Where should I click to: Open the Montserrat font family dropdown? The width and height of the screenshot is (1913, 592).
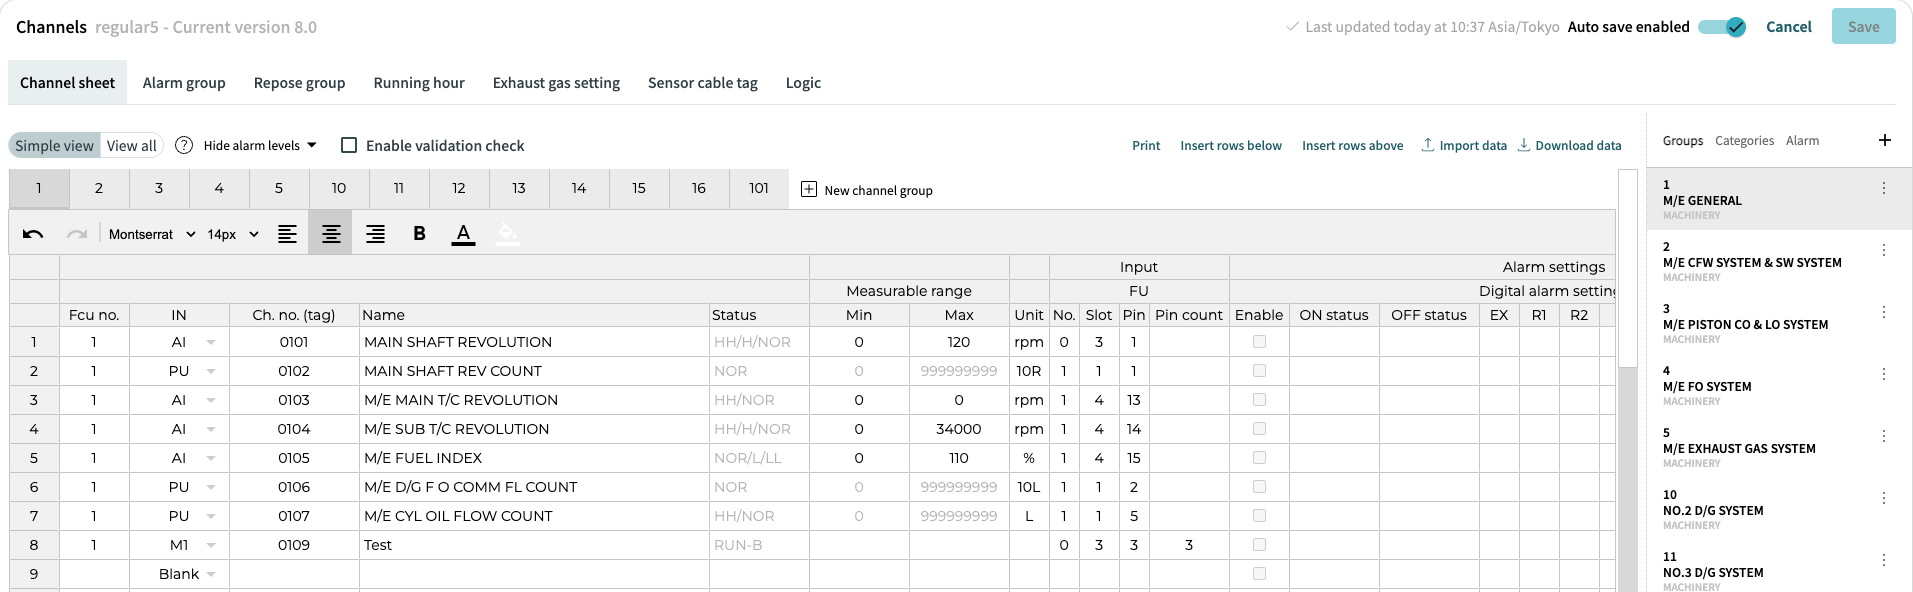tap(152, 234)
